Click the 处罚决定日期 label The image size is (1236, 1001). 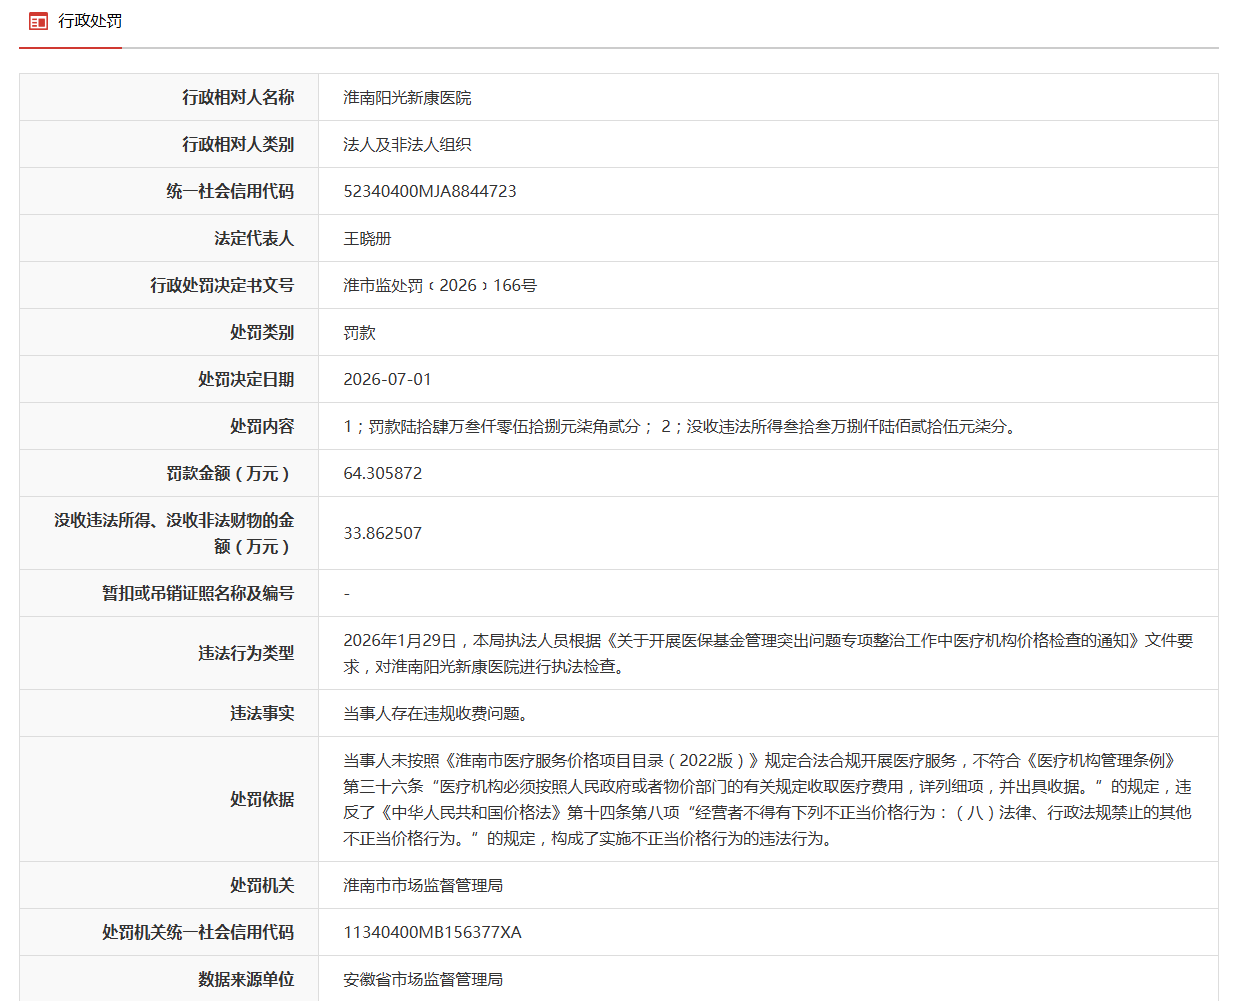click(x=246, y=379)
